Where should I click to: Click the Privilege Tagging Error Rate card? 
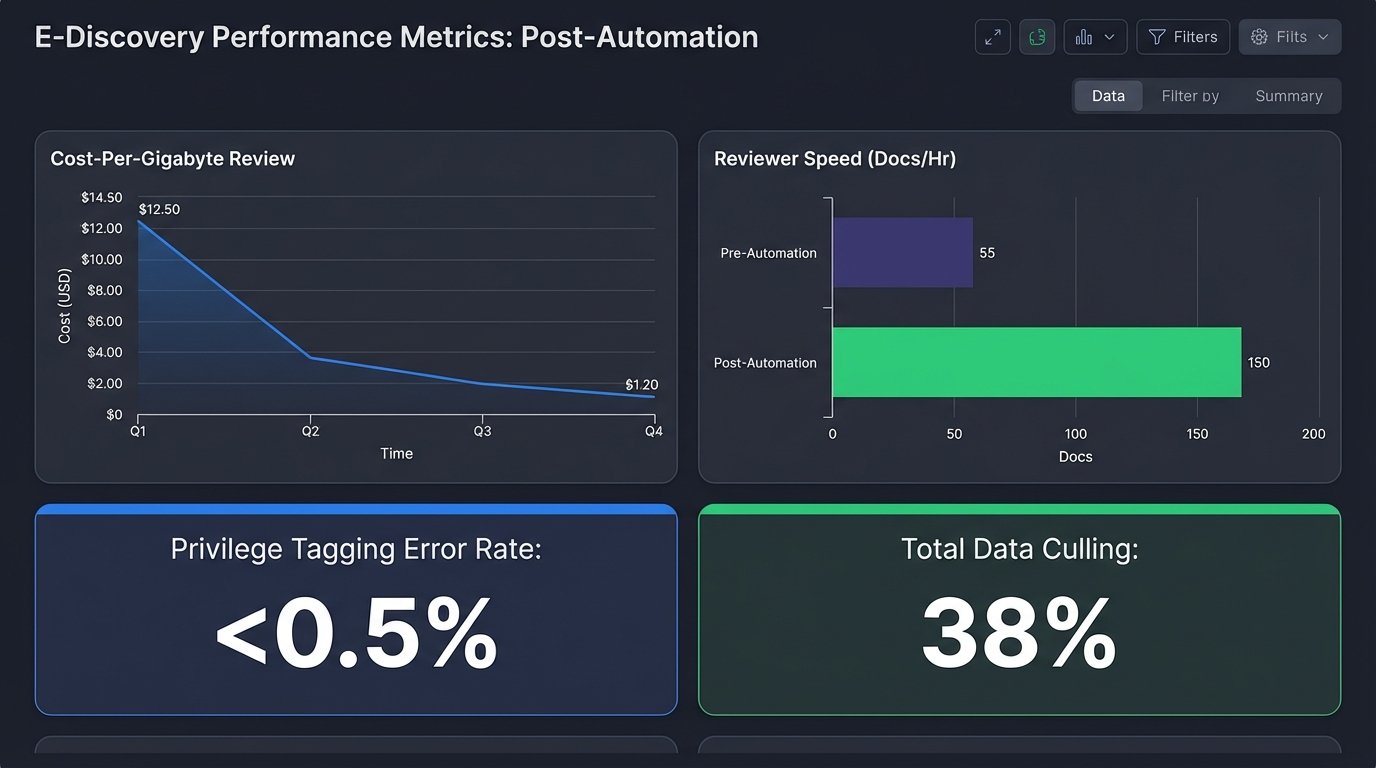(x=356, y=610)
